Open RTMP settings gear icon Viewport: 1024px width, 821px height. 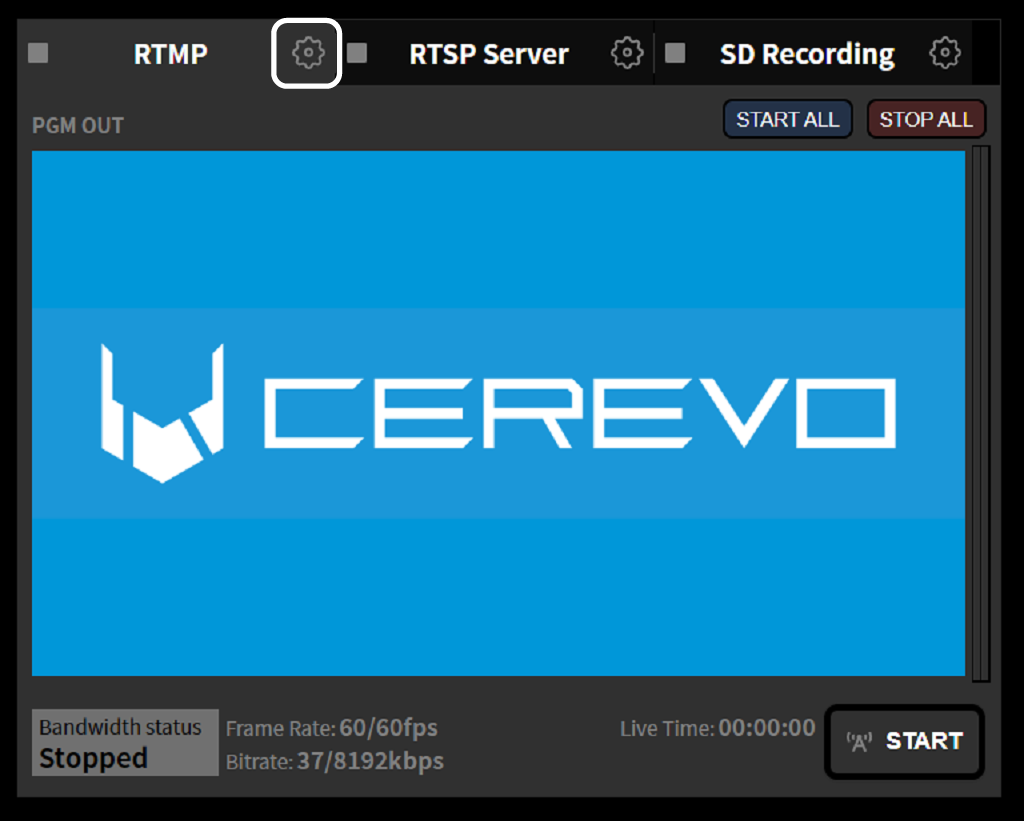tap(308, 53)
